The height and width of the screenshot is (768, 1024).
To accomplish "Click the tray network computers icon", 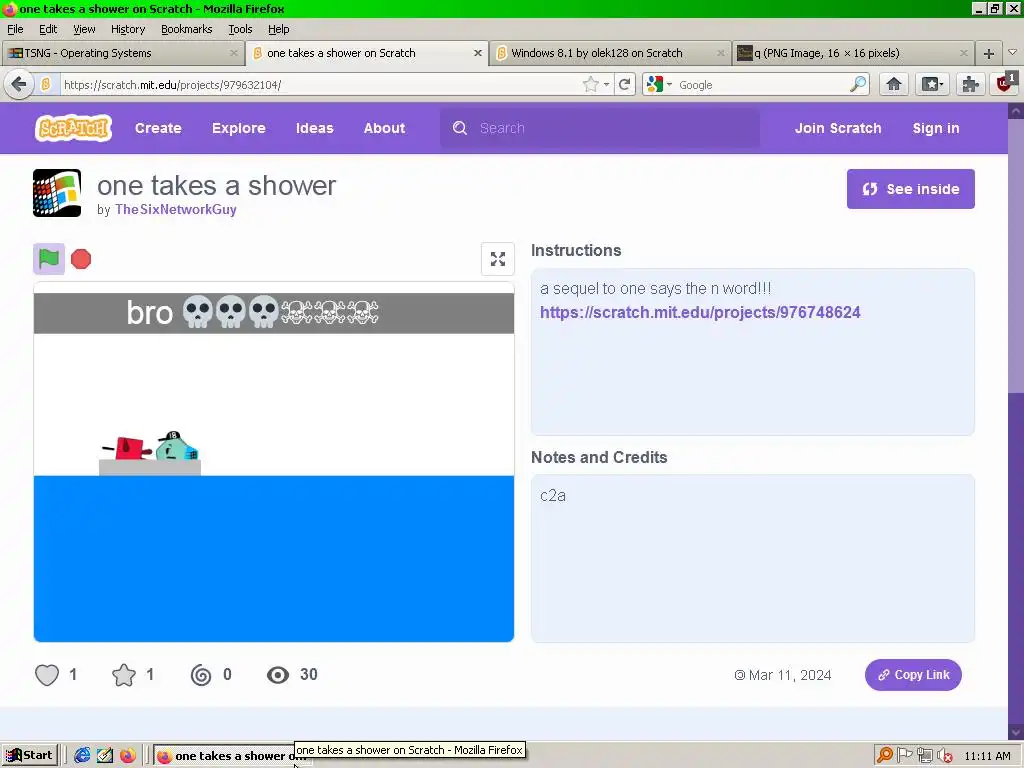I will pos(925,756).
